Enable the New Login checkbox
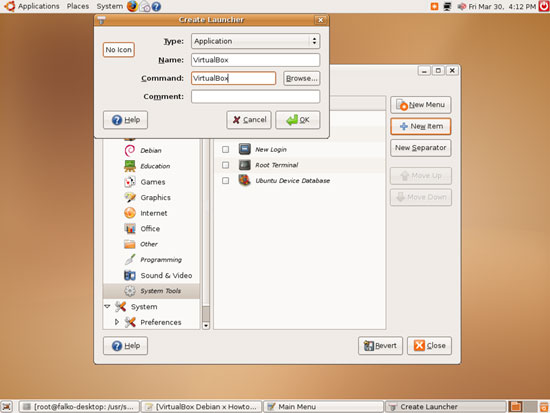This screenshot has height=413, width=550. pos(226,149)
